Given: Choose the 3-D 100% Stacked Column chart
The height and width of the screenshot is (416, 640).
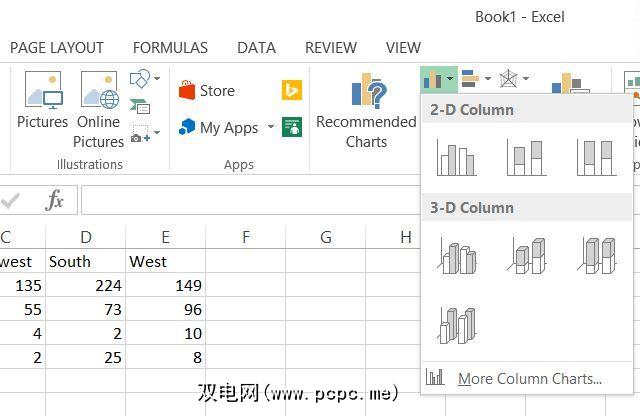Looking at the screenshot, I should (595, 255).
